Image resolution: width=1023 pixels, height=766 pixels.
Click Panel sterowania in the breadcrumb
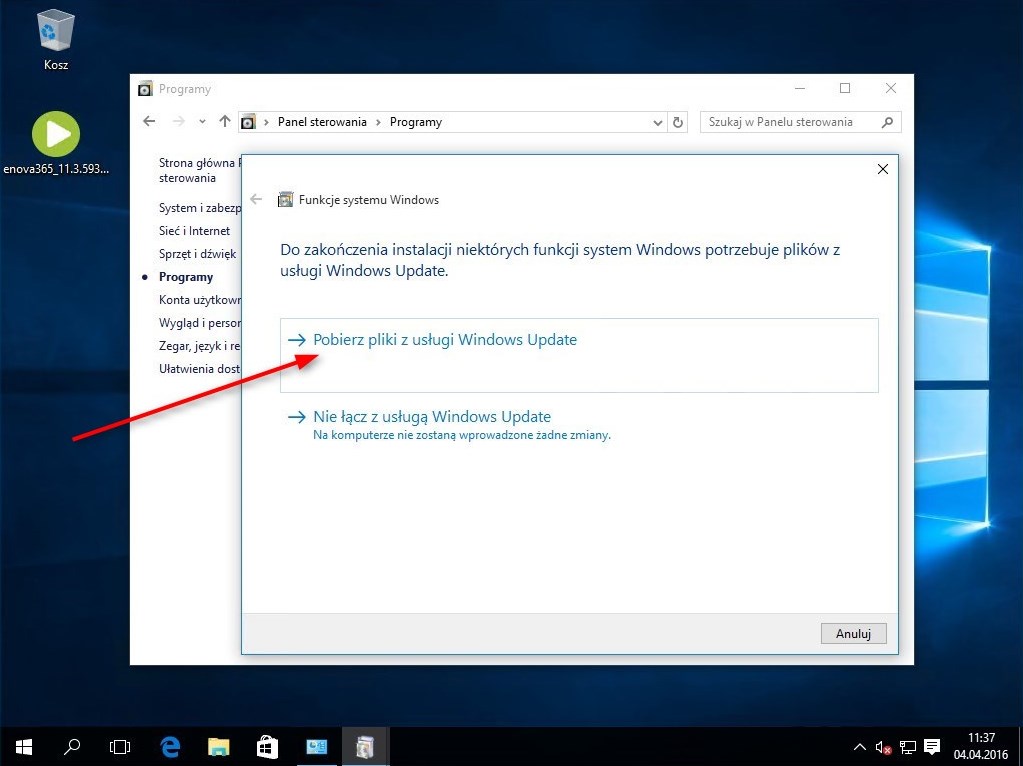point(322,122)
